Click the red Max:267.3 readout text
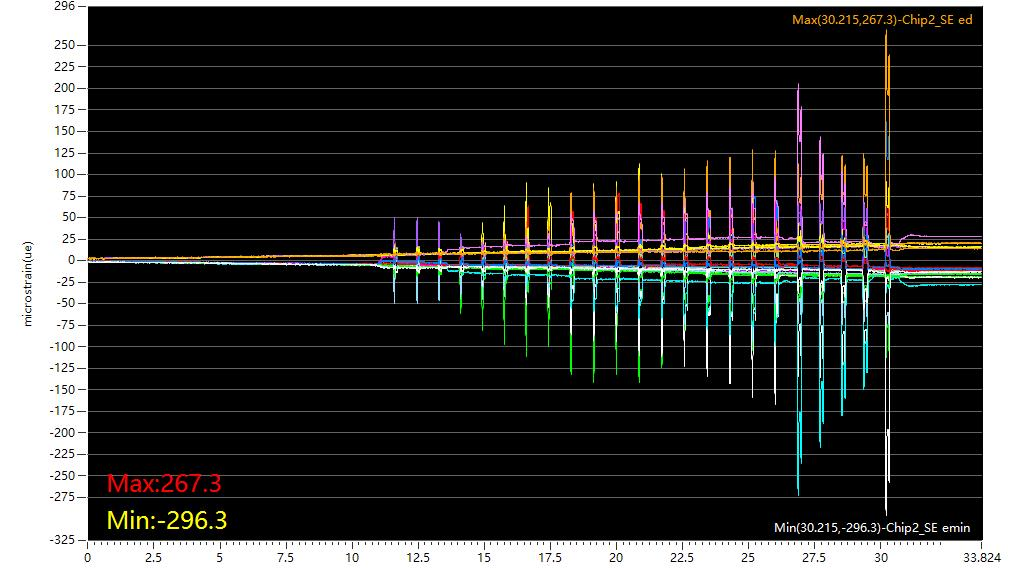Viewport: 1016px width, 568px height. pyautogui.click(x=164, y=484)
